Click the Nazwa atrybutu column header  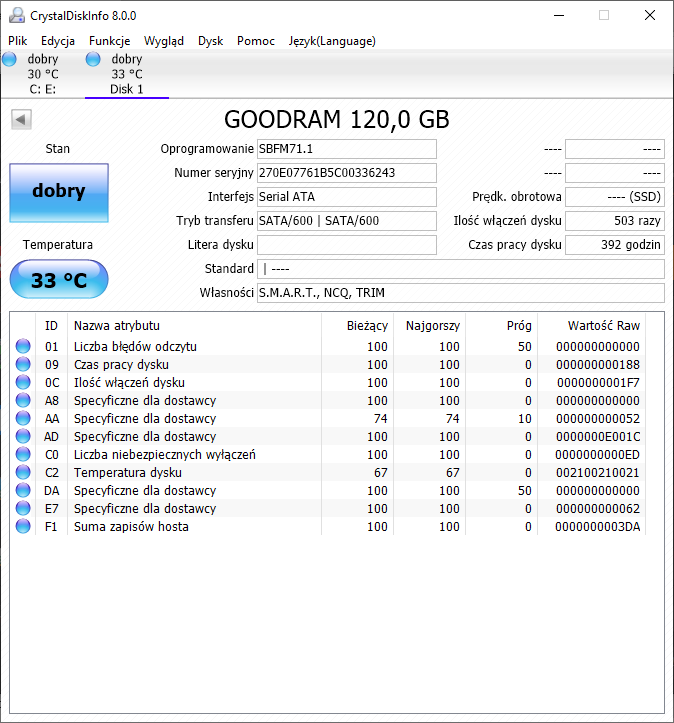194,326
